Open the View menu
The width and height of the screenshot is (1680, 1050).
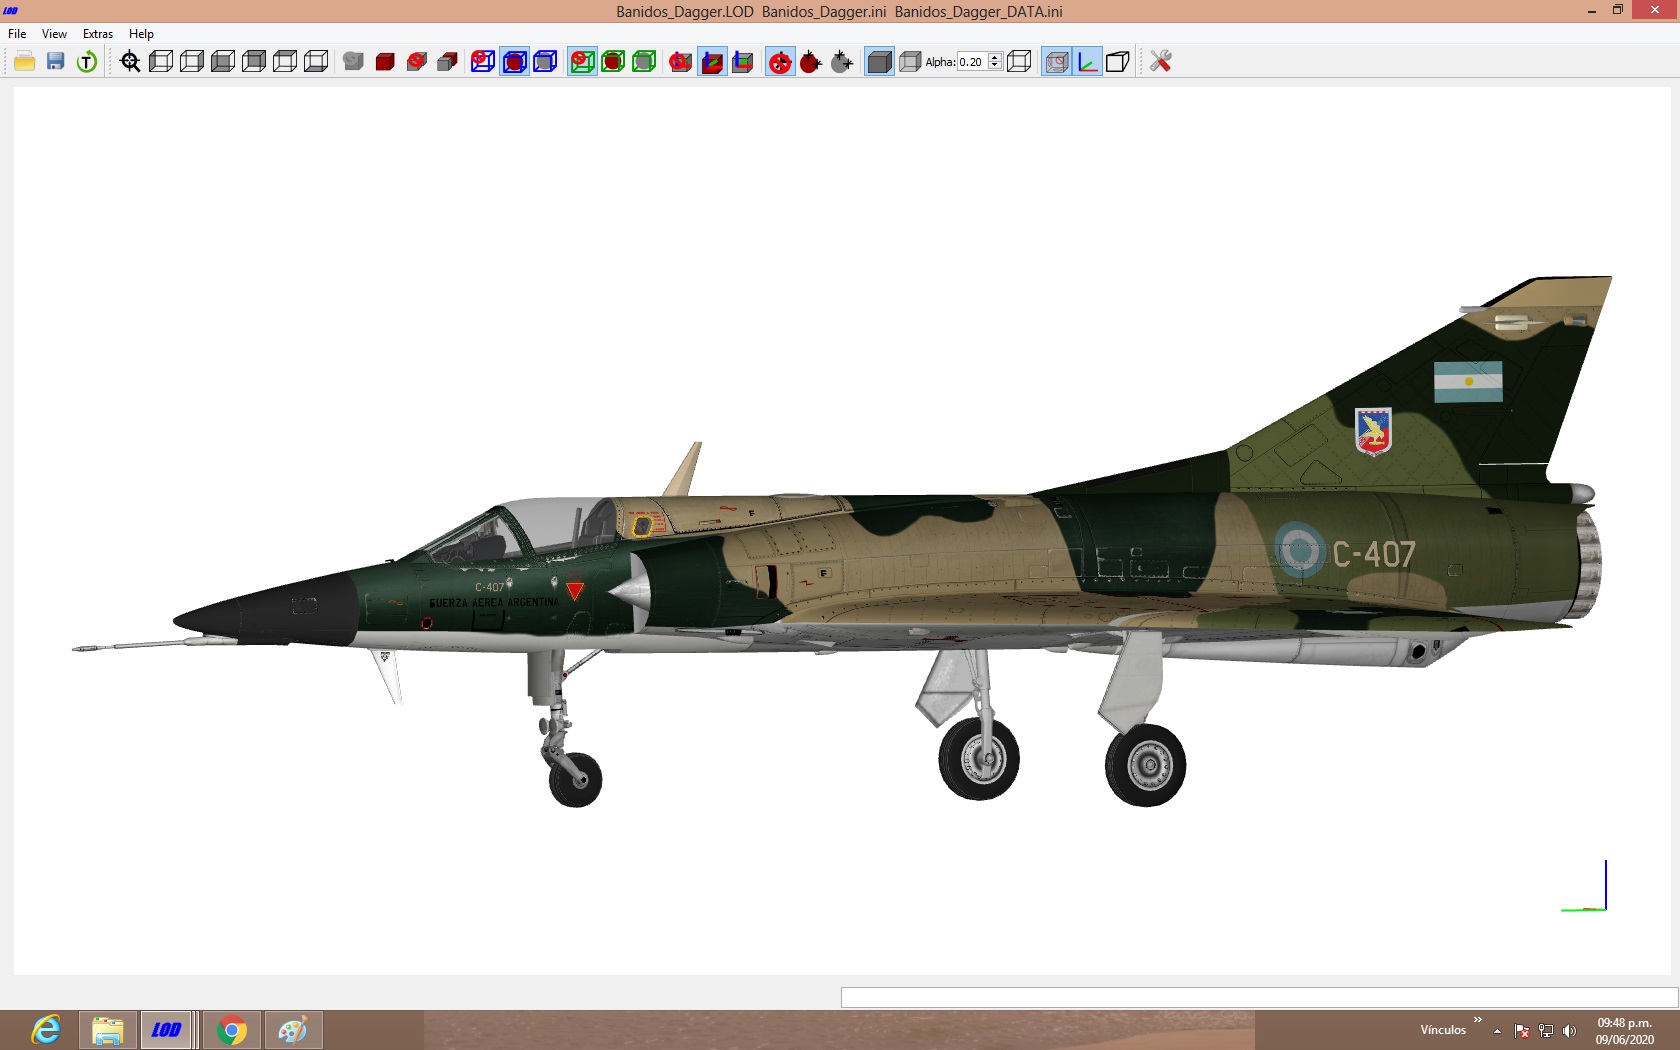pyautogui.click(x=54, y=34)
